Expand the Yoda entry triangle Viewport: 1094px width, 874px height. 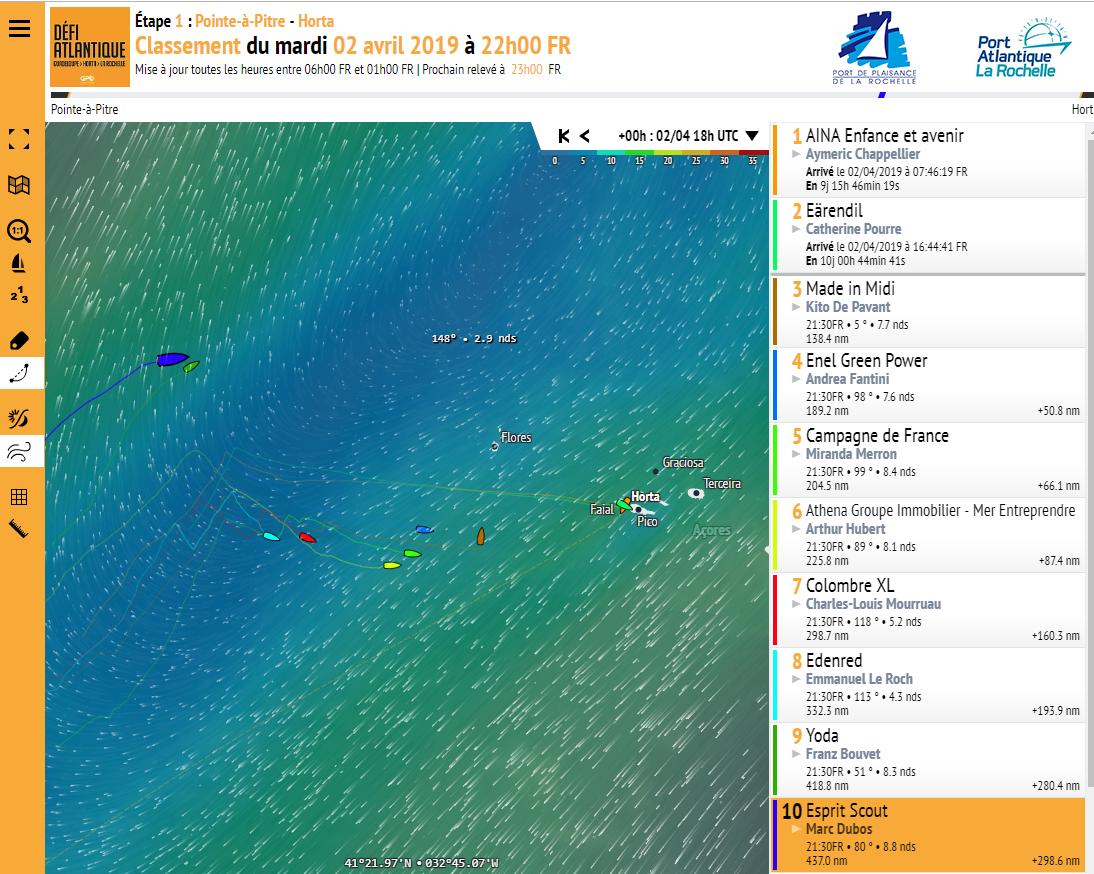click(x=796, y=754)
